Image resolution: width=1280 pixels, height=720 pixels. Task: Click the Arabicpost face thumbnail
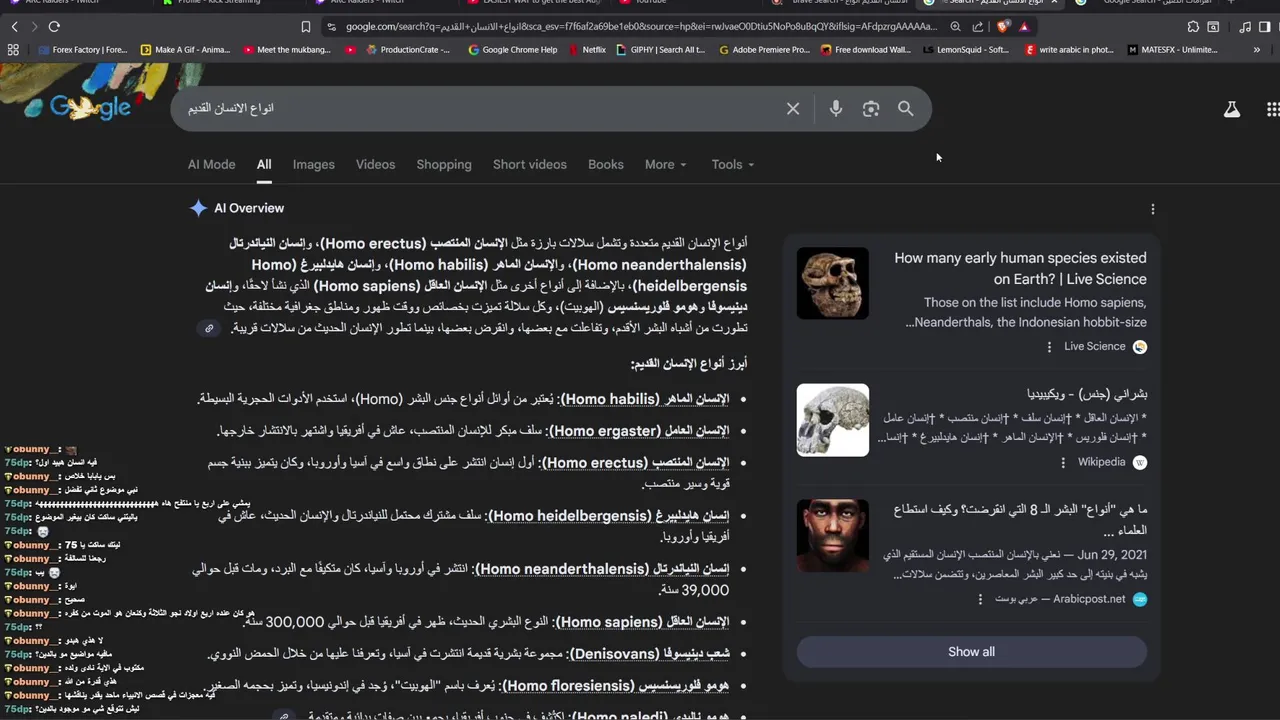[x=833, y=536]
